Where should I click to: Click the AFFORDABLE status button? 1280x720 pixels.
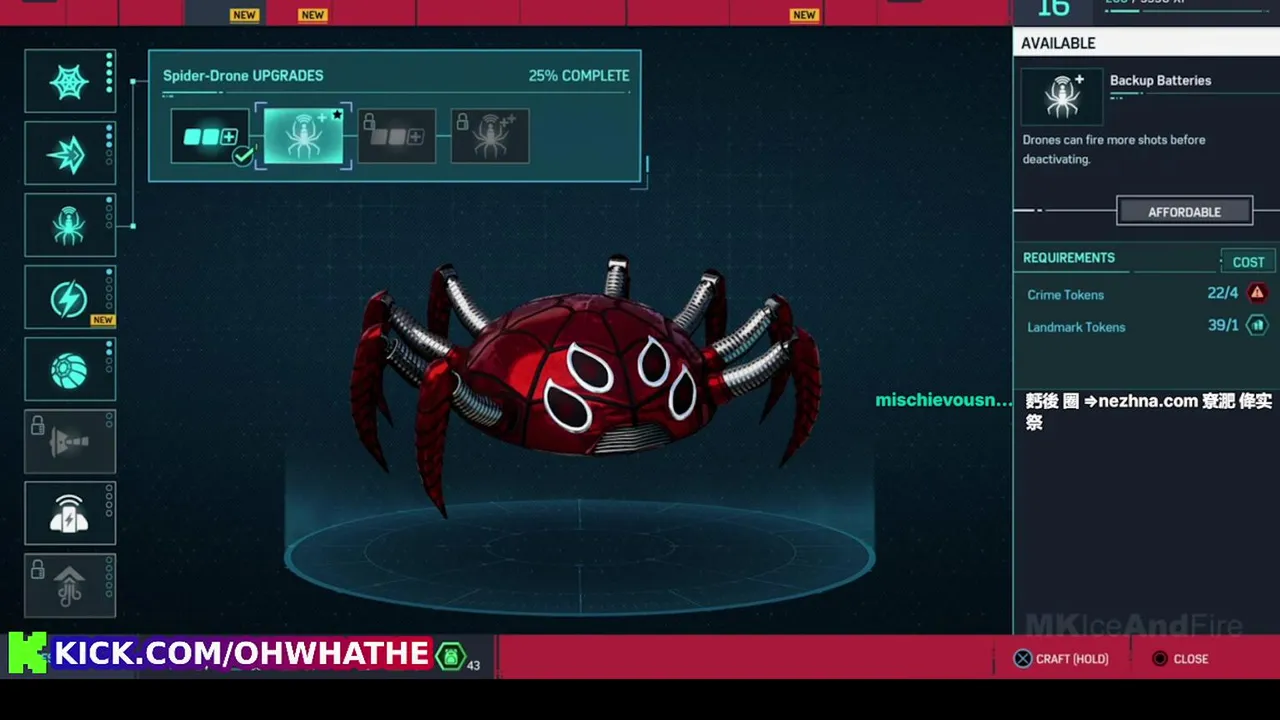(1184, 212)
